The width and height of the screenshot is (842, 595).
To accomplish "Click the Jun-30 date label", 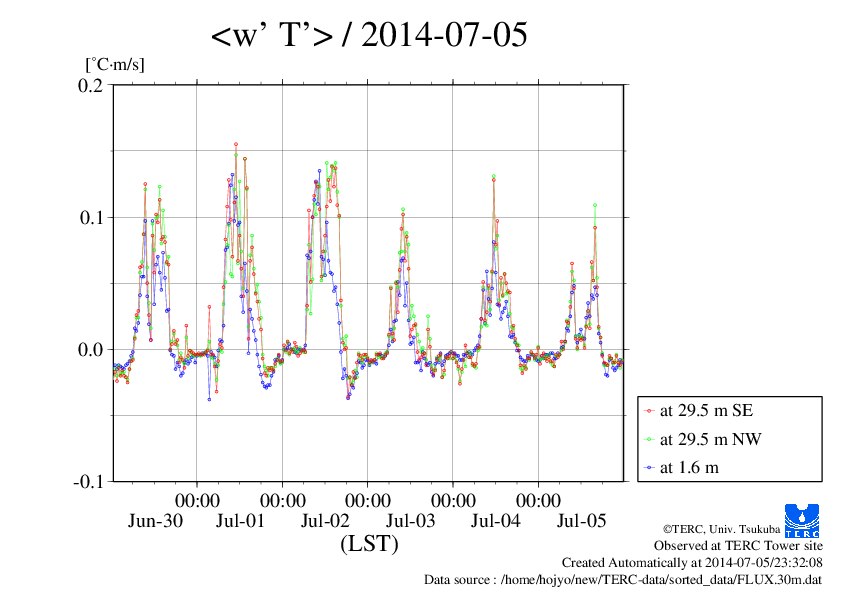I will 155,520.
